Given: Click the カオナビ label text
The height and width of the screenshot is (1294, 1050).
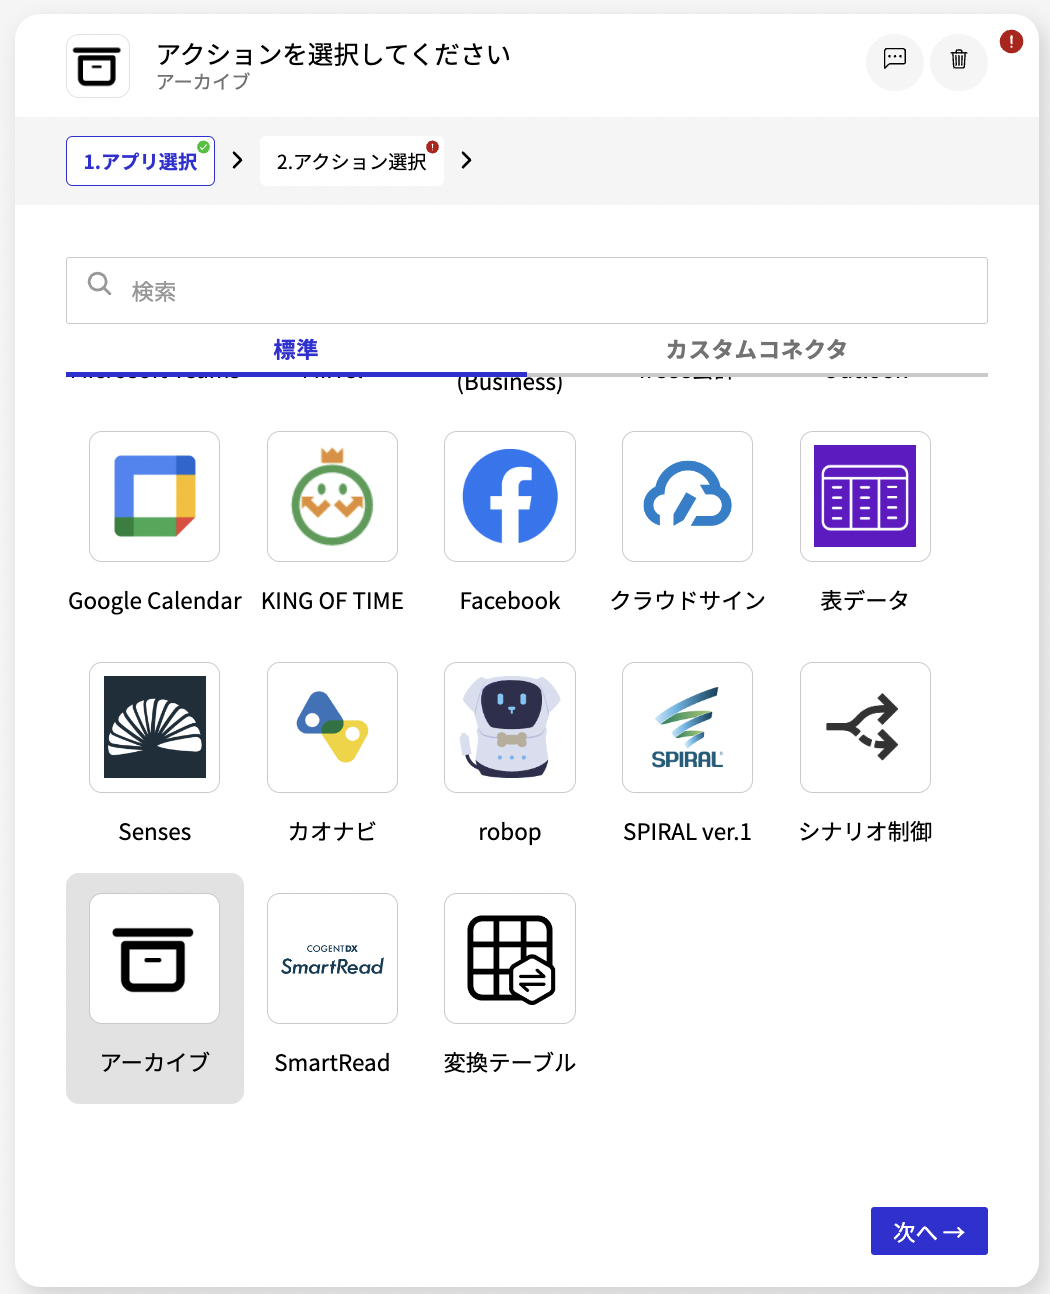Looking at the screenshot, I should pyautogui.click(x=332, y=832).
